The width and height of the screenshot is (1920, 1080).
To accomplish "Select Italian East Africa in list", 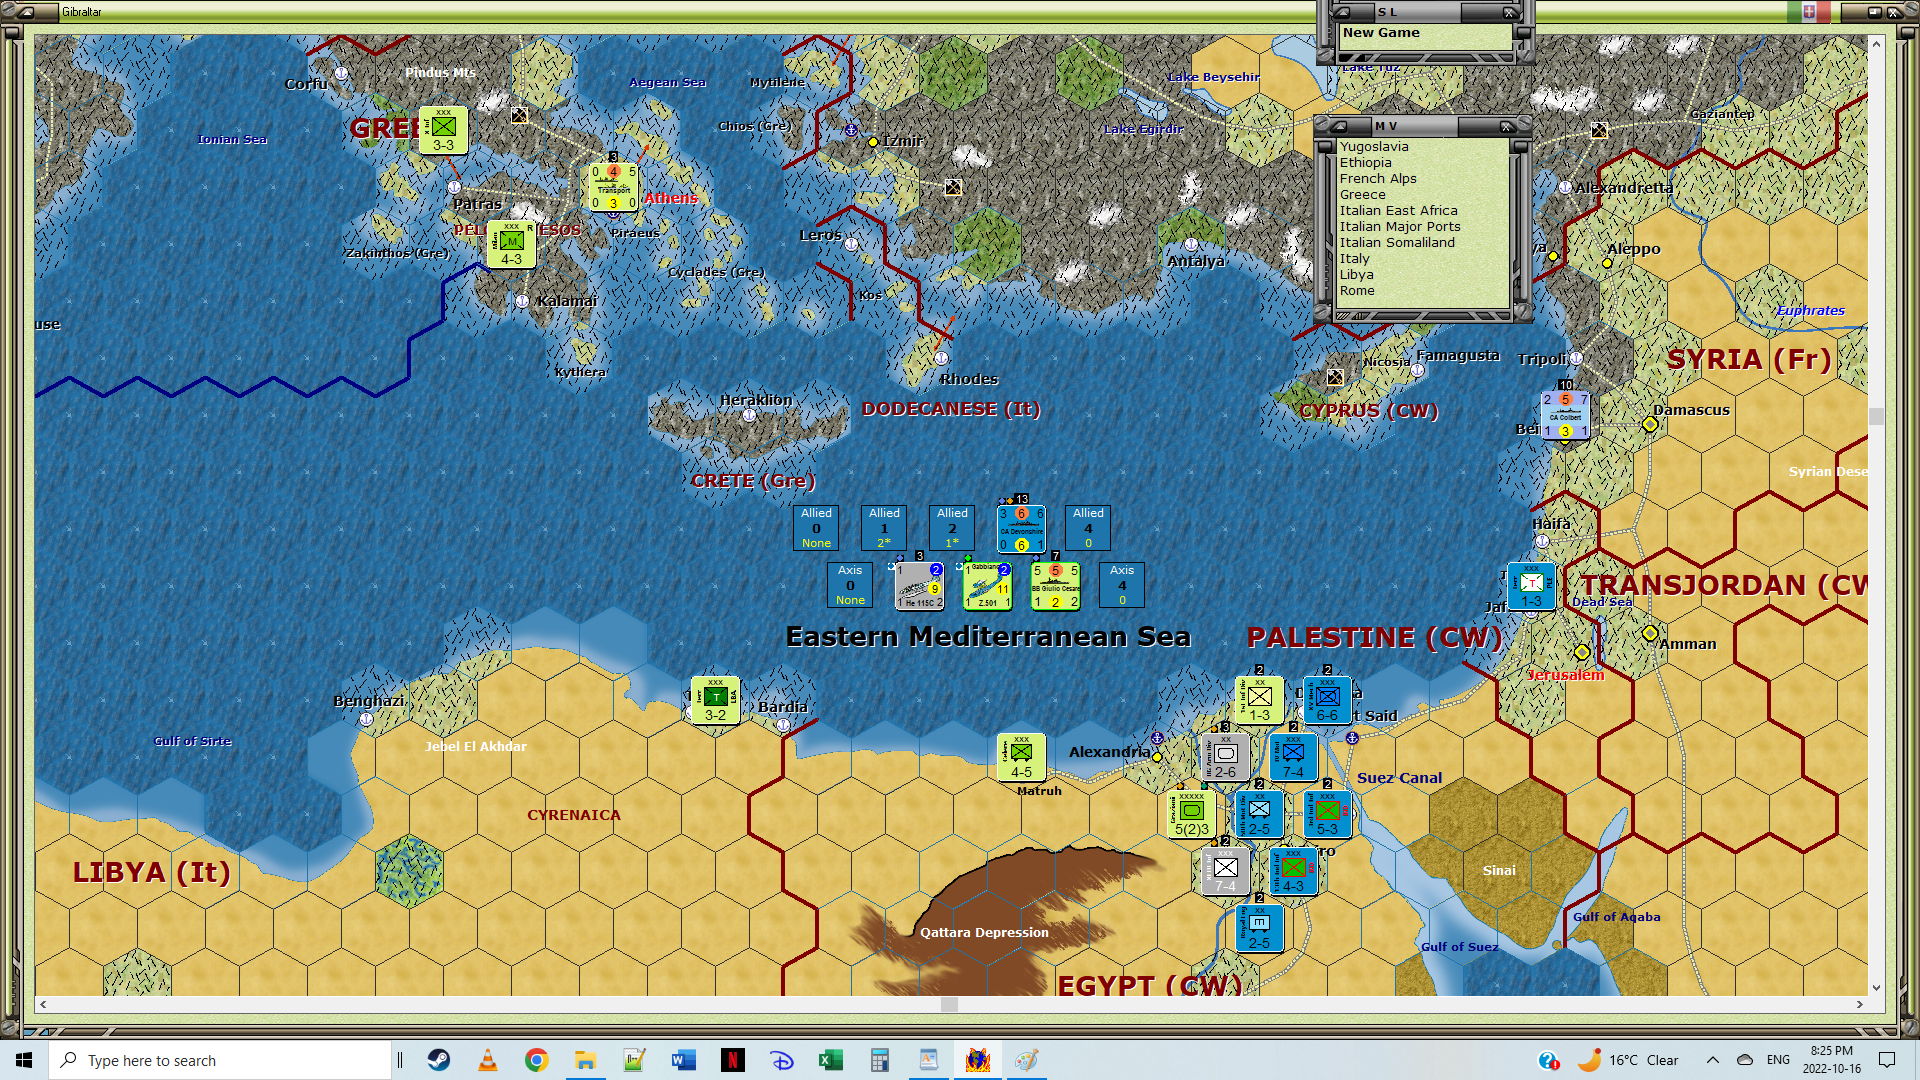I will point(1398,211).
